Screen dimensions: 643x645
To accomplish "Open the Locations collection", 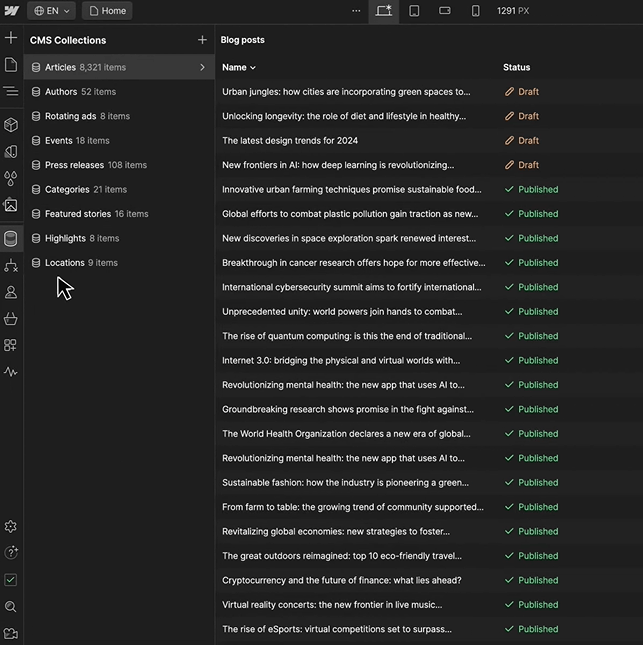I will (119, 263).
